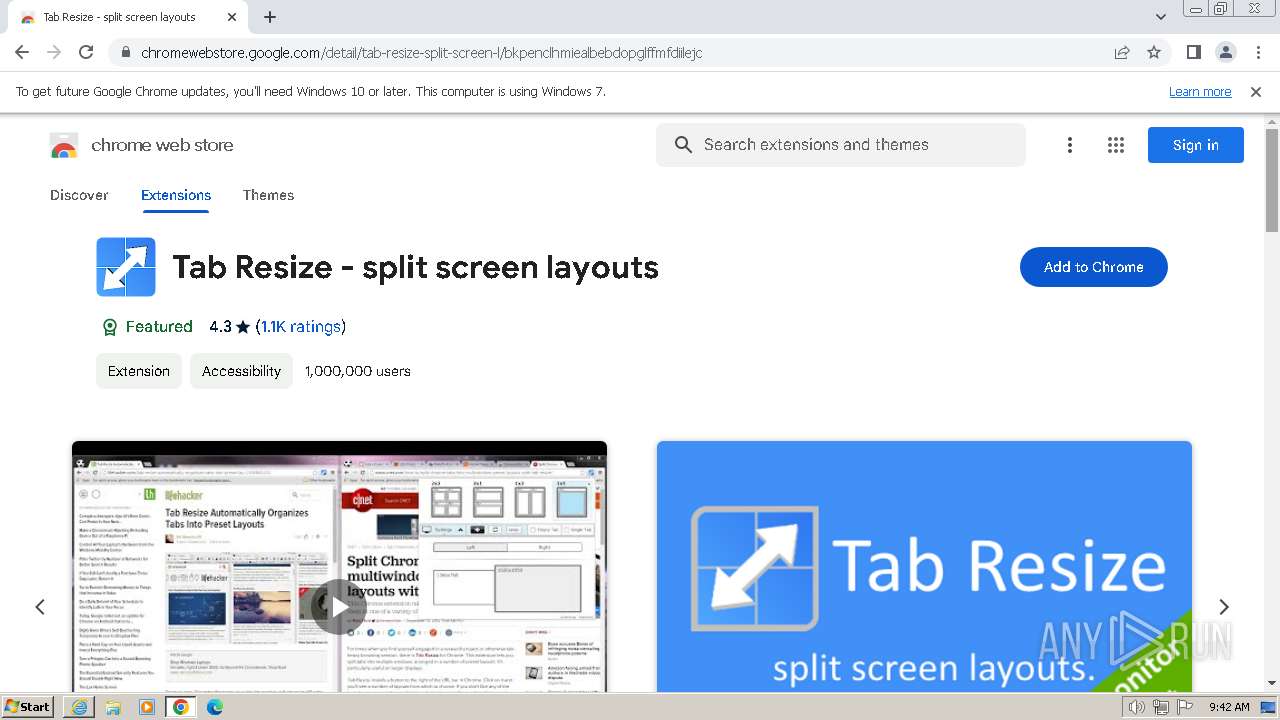Open Microsoft Edge from the taskbar

[x=215, y=707]
